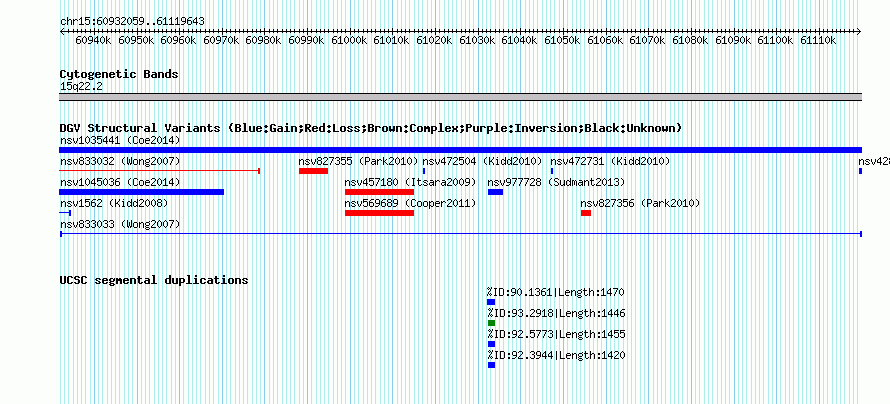Select the red nsv457180 loss bar
This screenshot has width=890, height=404.
tap(379, 192)
